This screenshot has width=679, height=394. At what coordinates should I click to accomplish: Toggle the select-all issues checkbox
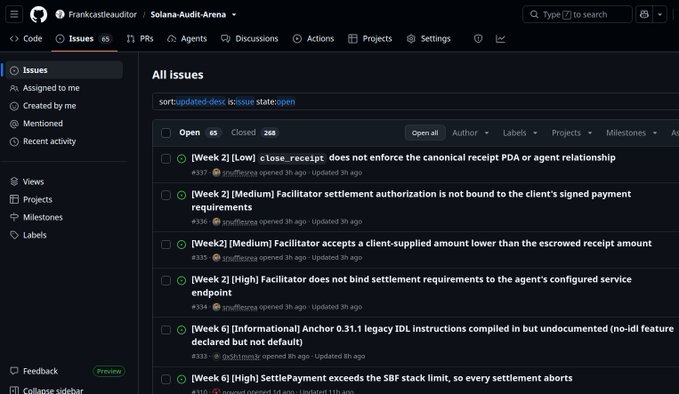tap(166, 133)
